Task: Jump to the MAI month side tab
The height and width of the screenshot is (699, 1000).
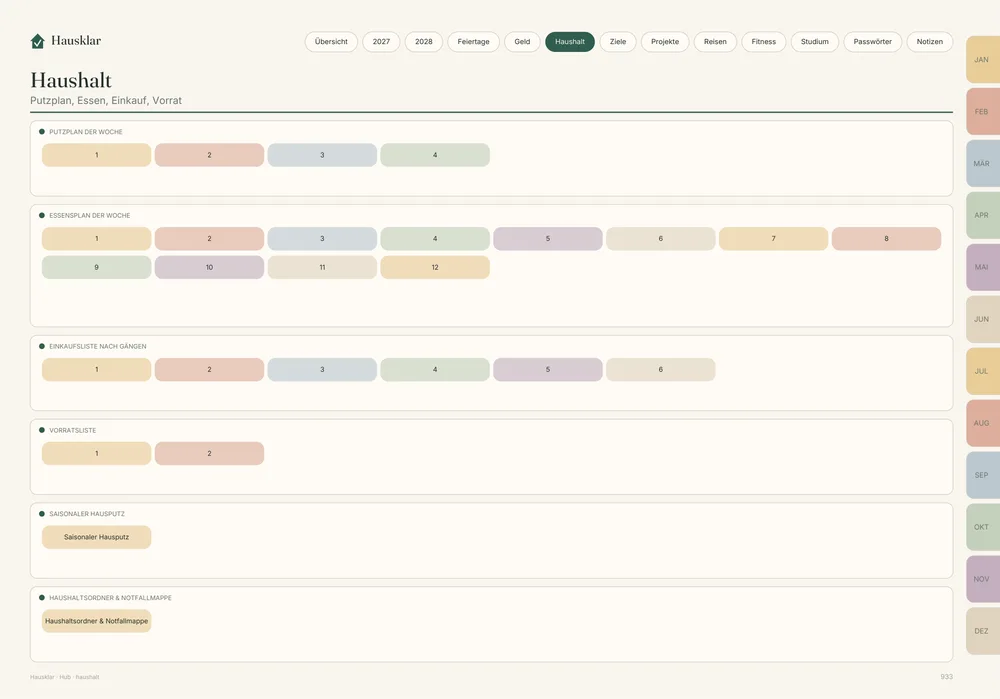Action: [x=983, y=267]
